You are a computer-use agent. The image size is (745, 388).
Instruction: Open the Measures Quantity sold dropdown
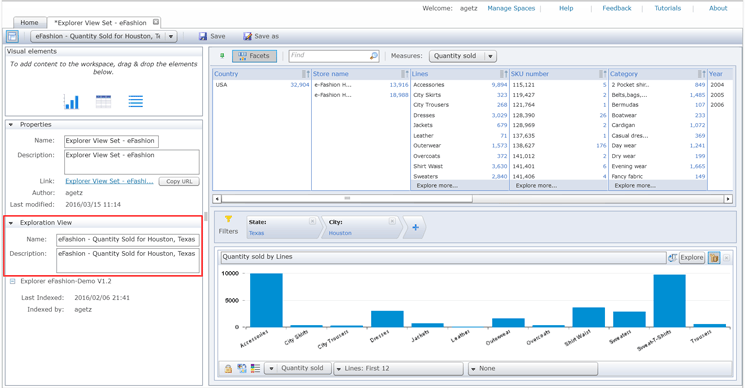point(490,56)
